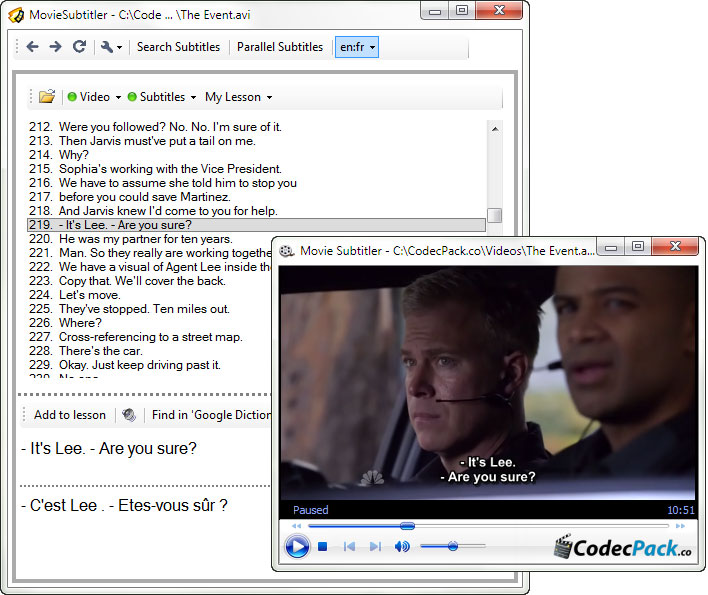Select line 222 'We have a visual of Agent Lee'

(x=150, y=267)
